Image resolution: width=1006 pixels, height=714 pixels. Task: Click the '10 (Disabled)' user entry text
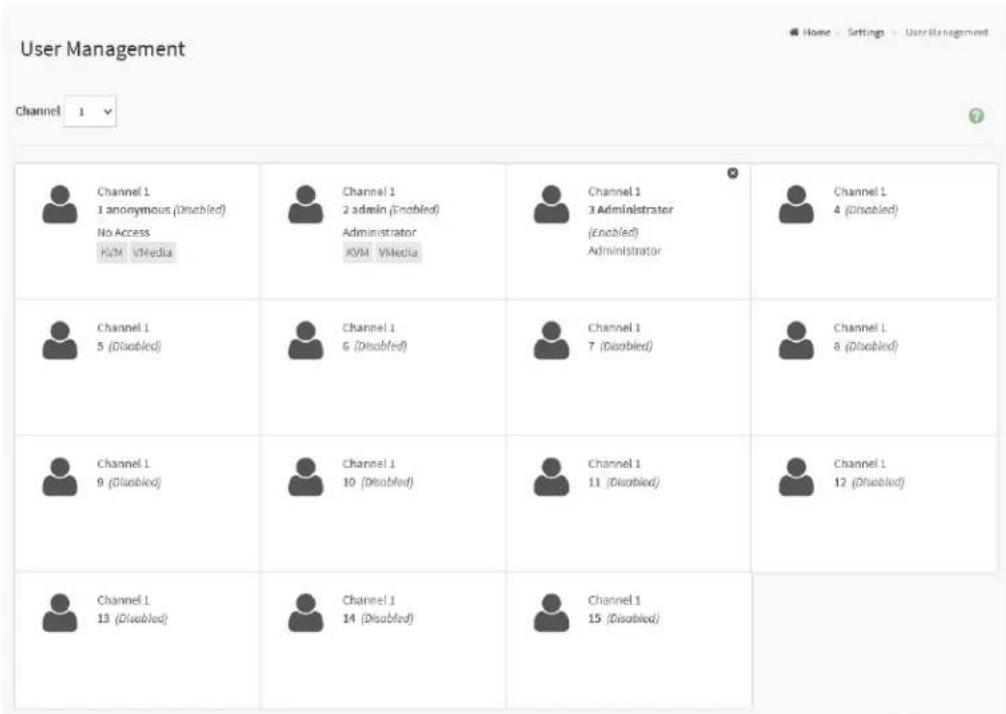tap(378, 482)
